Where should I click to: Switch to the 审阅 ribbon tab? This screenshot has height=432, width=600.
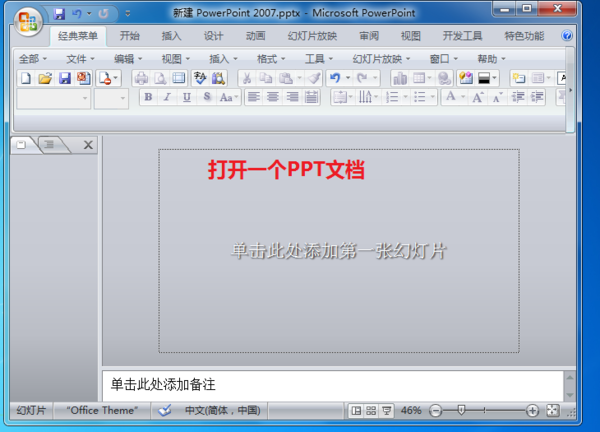[x=369, y=36]
